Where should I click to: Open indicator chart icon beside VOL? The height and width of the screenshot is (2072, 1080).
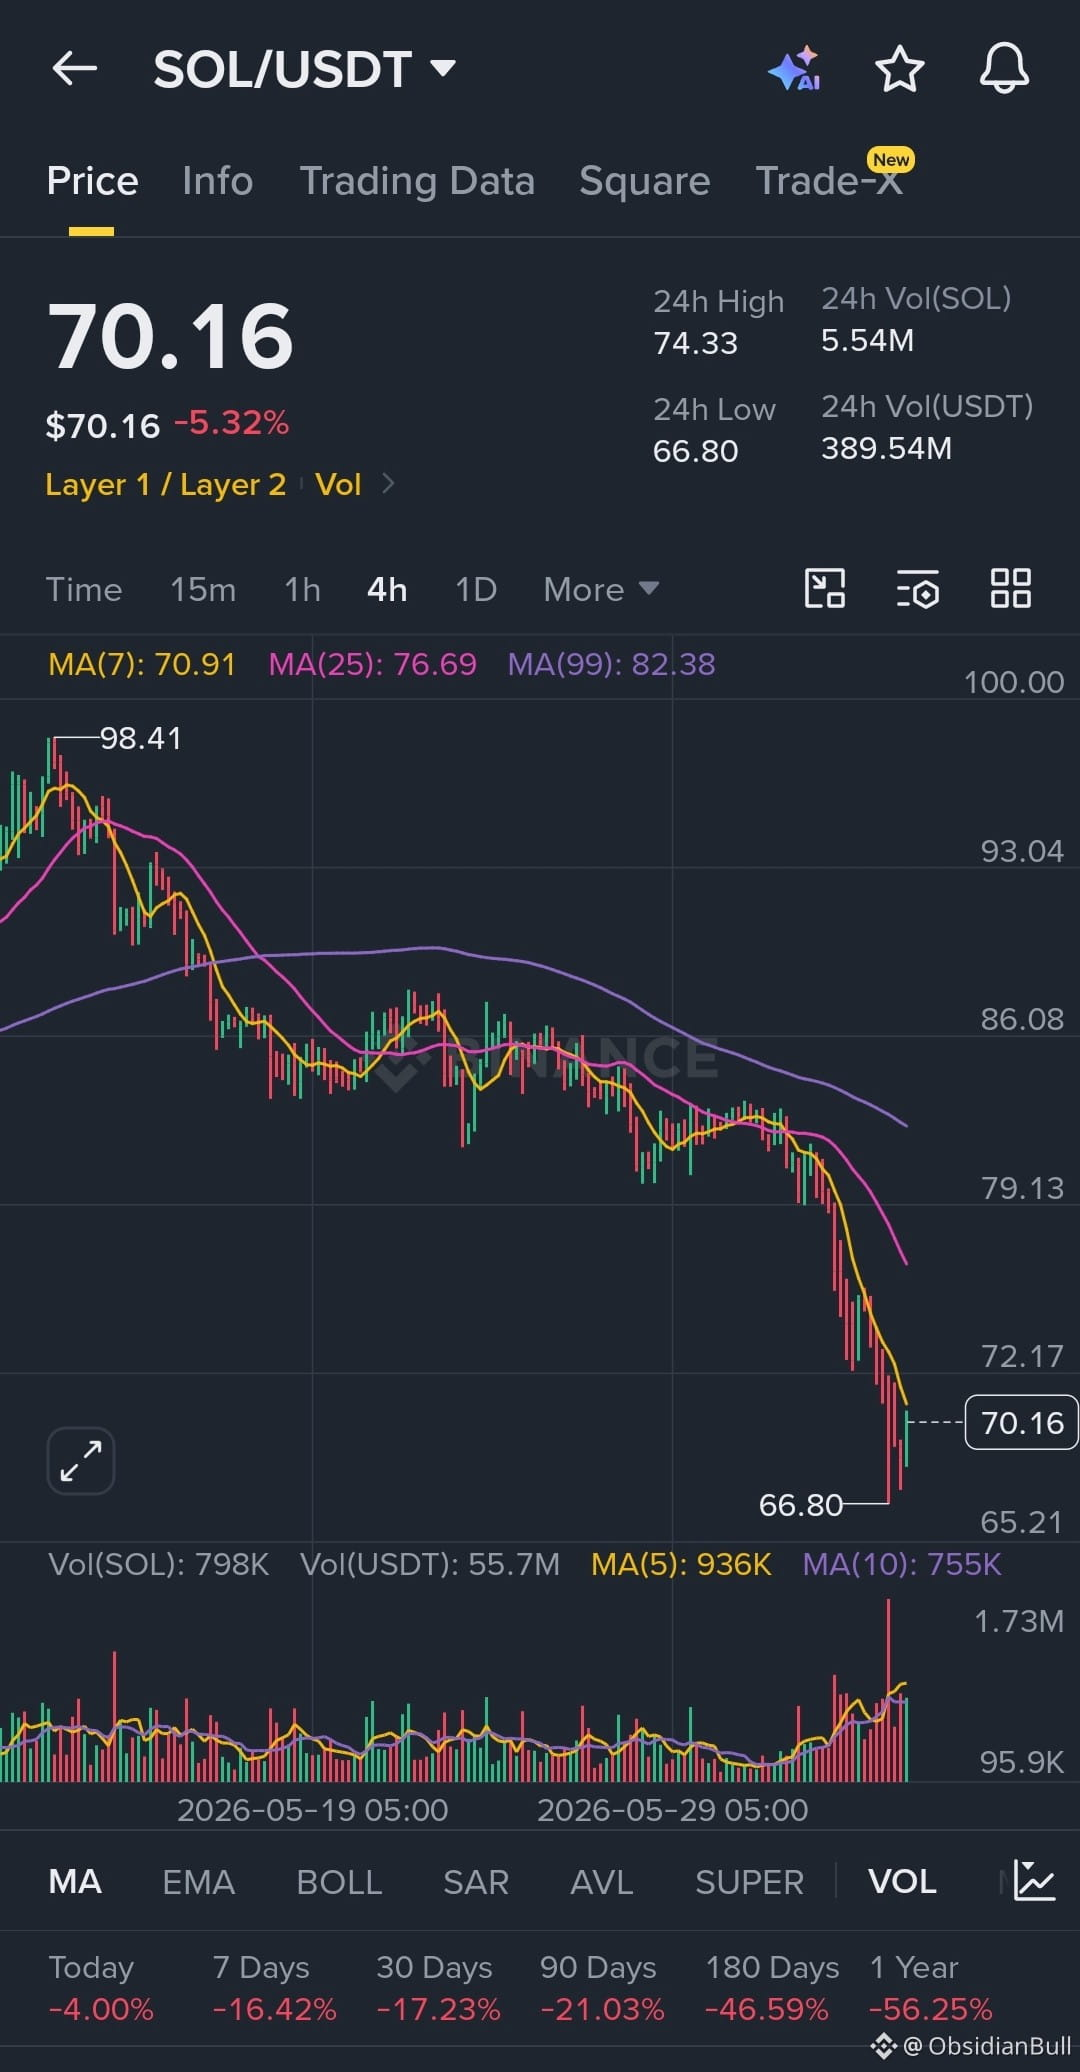click(x=1034, y=1881)
